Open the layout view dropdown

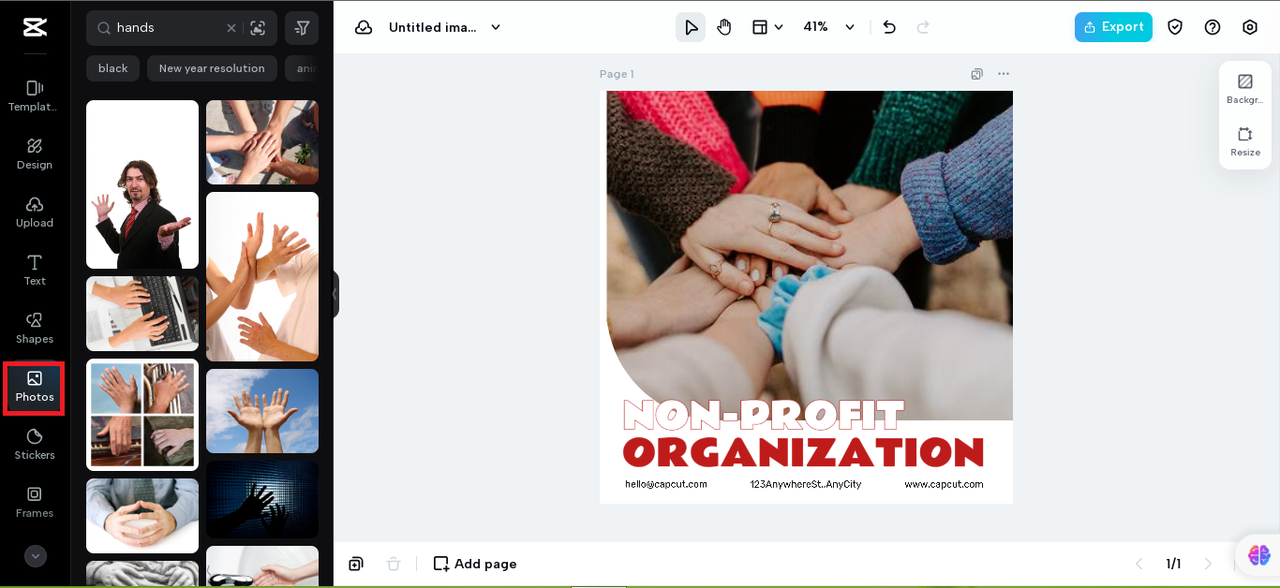point(767,27)
